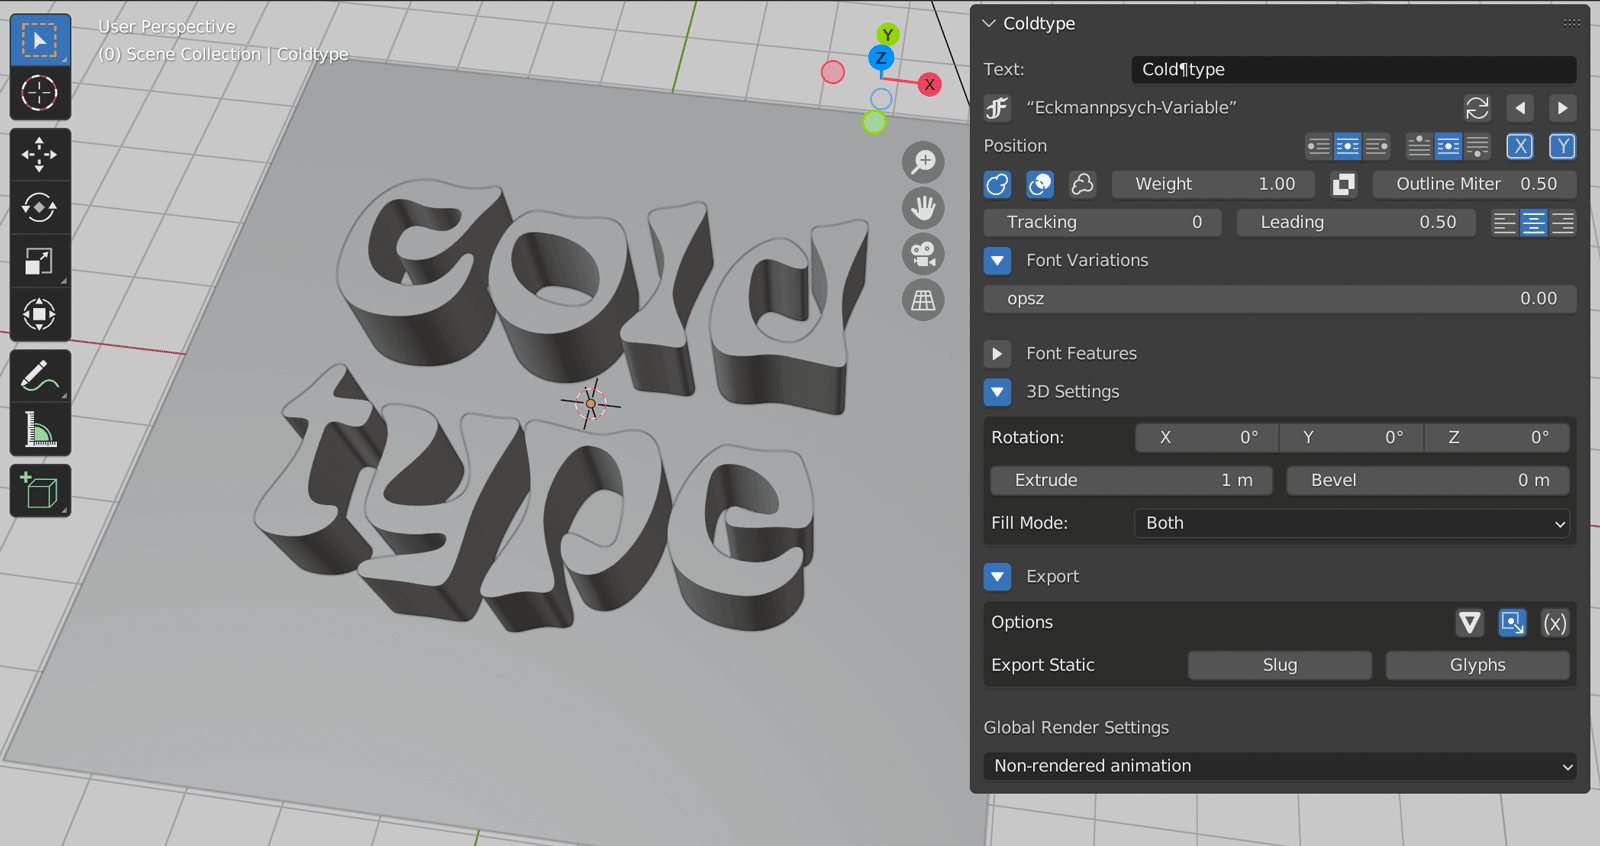This screenshot has height=846, width=1600.
Task: Toggle the third unselected outline shape option
Action: 1082,184
